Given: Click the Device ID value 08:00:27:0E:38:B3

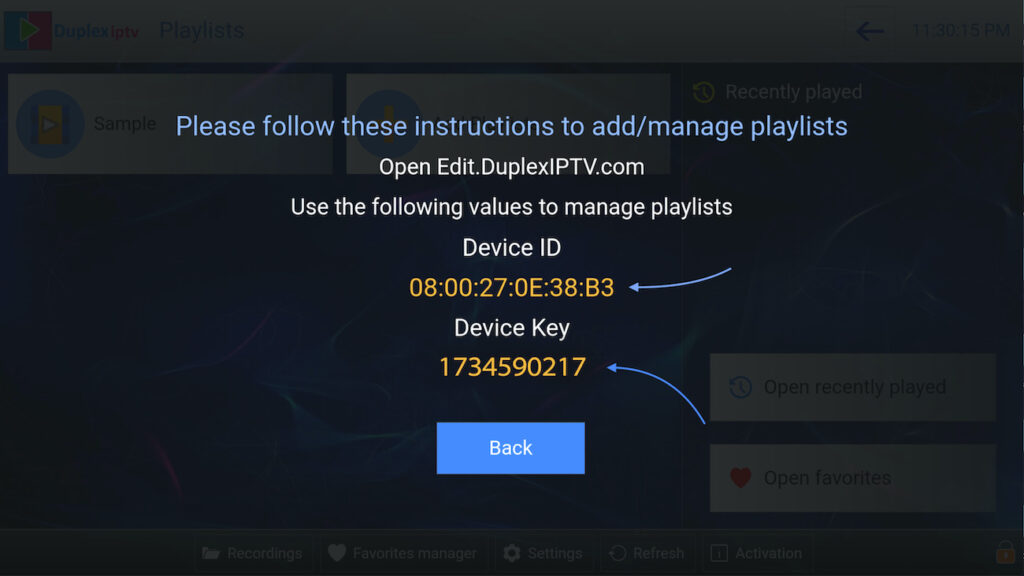Looking at the screenshot, I should point(511,288).
